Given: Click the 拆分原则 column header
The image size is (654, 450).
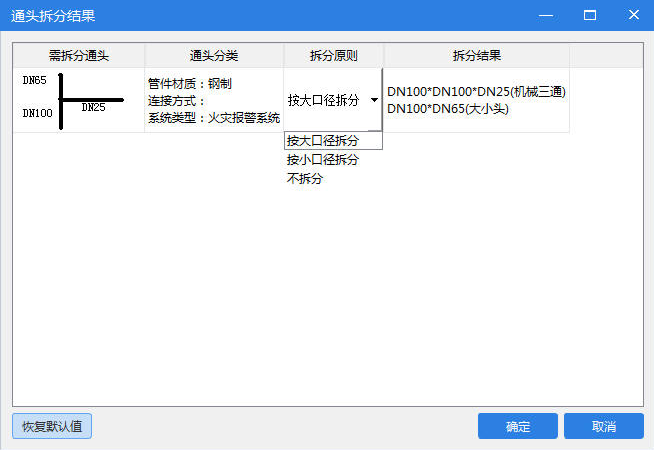Looking at the screenshot, I should click(333, 56).
